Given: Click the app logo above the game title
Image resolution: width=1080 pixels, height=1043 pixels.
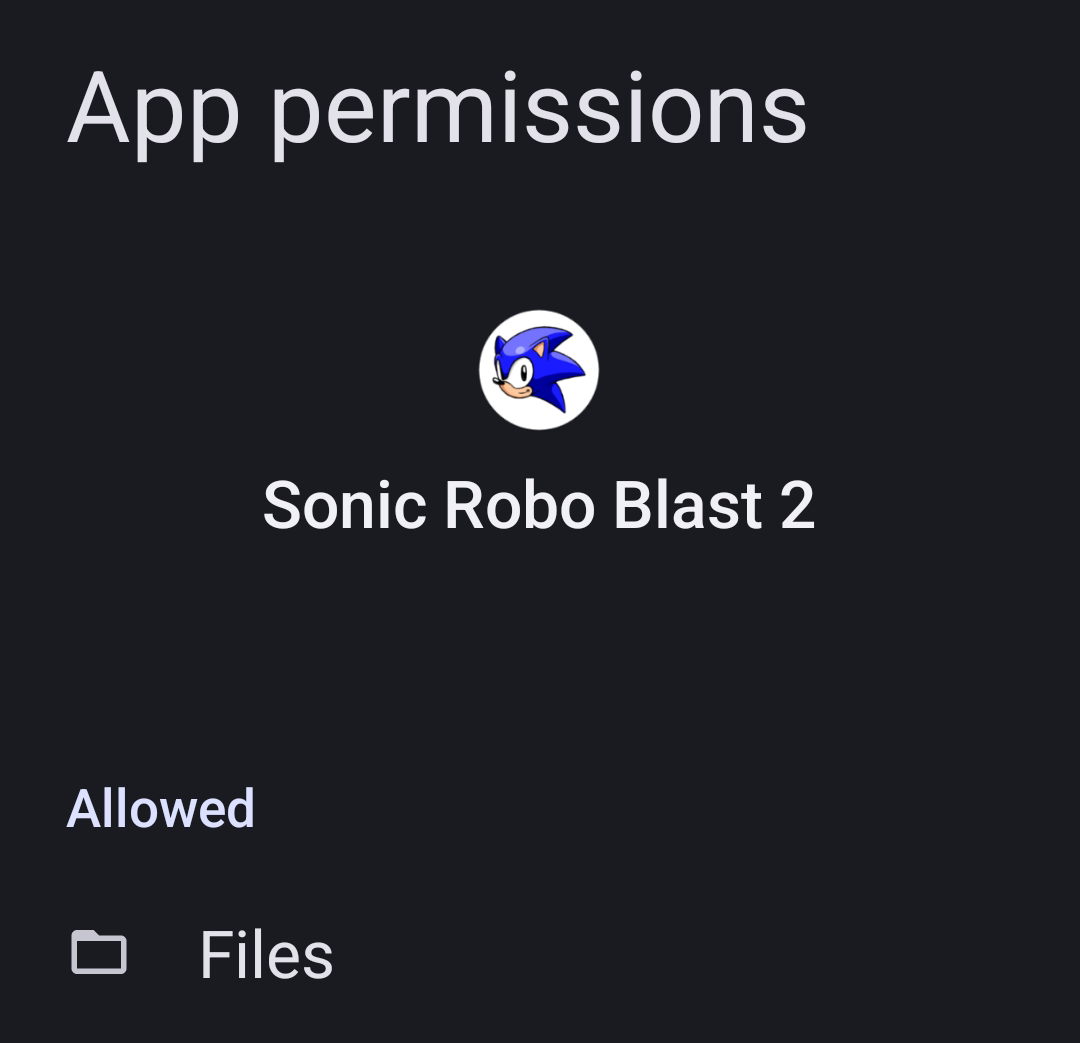Looking at the screenshot, I should click(539, 370).
